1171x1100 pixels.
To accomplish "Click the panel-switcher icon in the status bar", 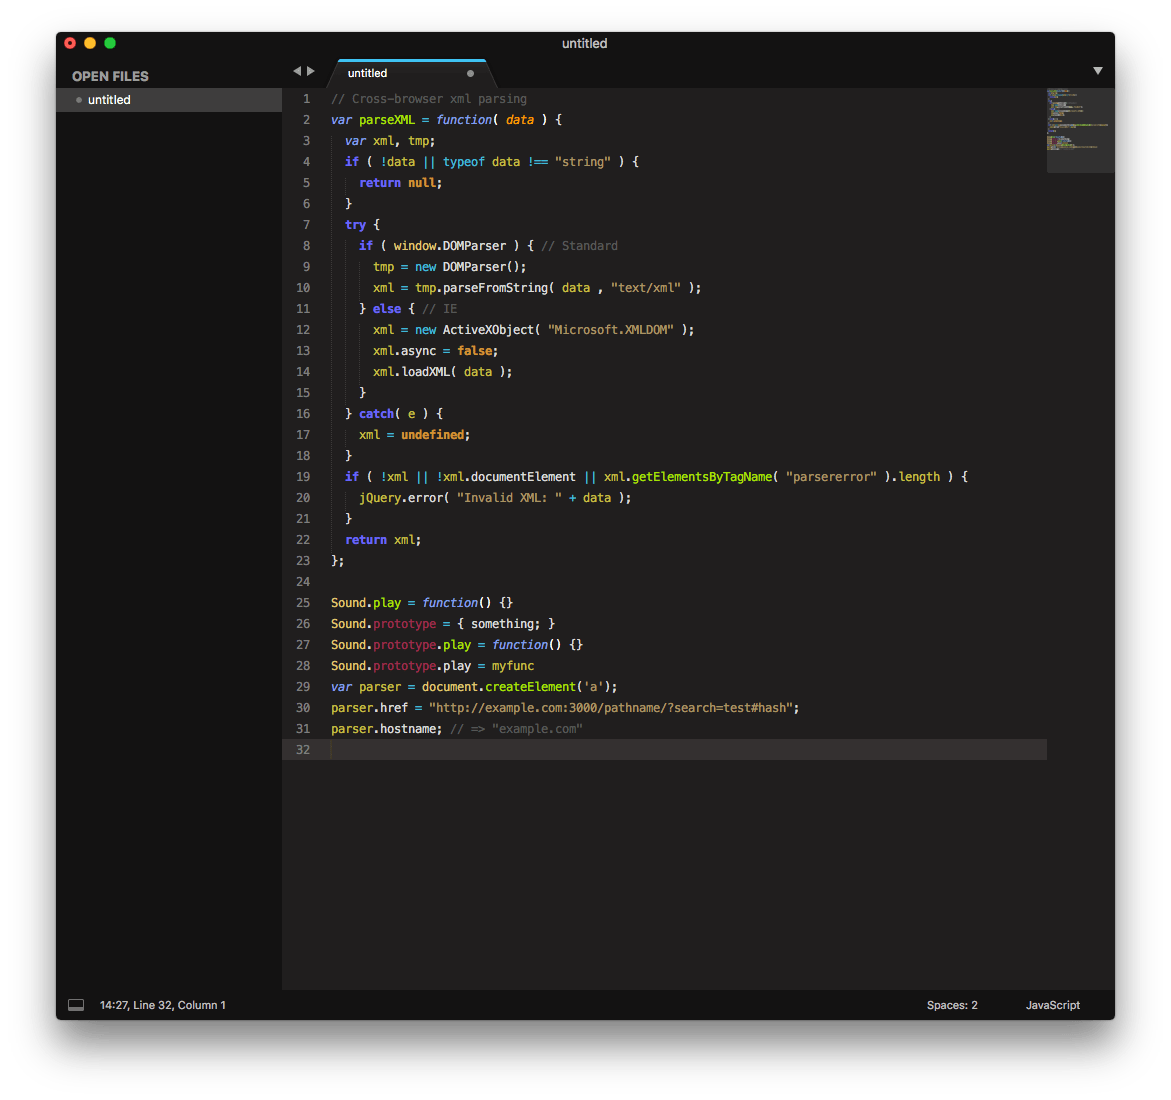I will [x=75, y=1004].
